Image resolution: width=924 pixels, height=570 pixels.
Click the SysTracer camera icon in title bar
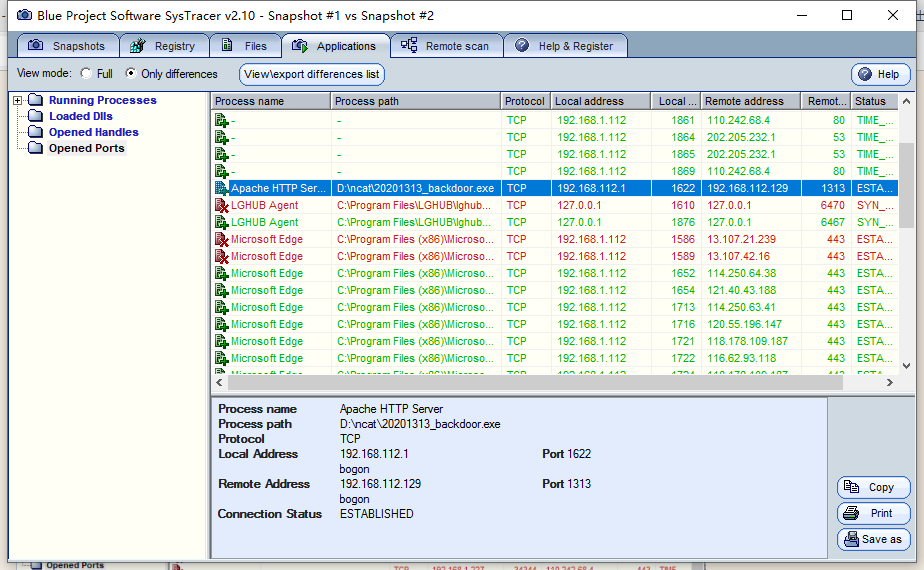(24, 15)
